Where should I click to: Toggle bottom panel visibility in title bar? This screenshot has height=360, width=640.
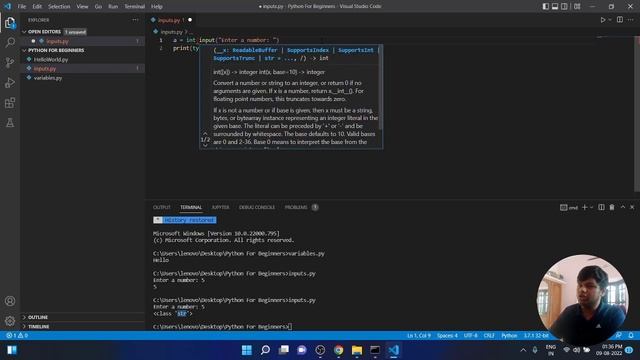point(555,6)
